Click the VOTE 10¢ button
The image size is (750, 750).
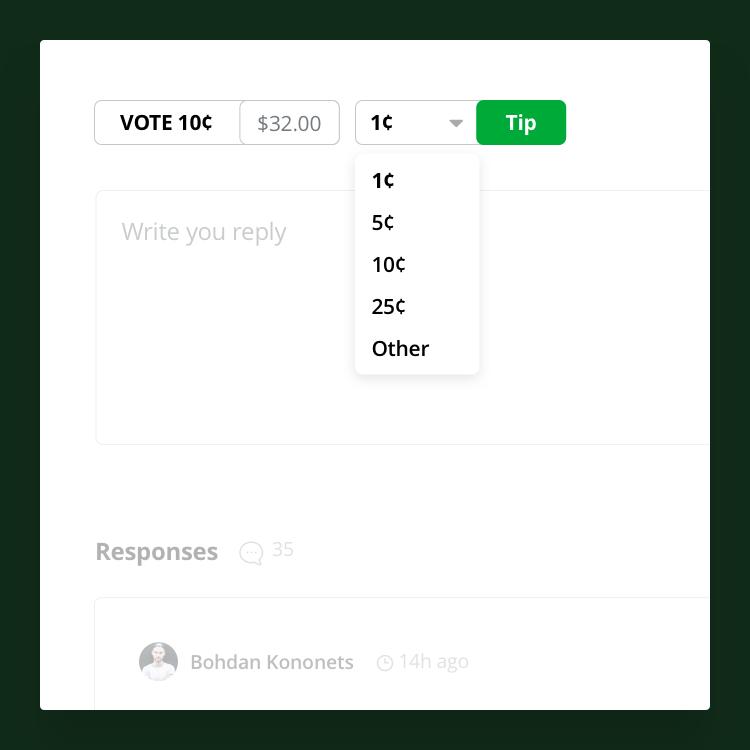tap(167, 123)
